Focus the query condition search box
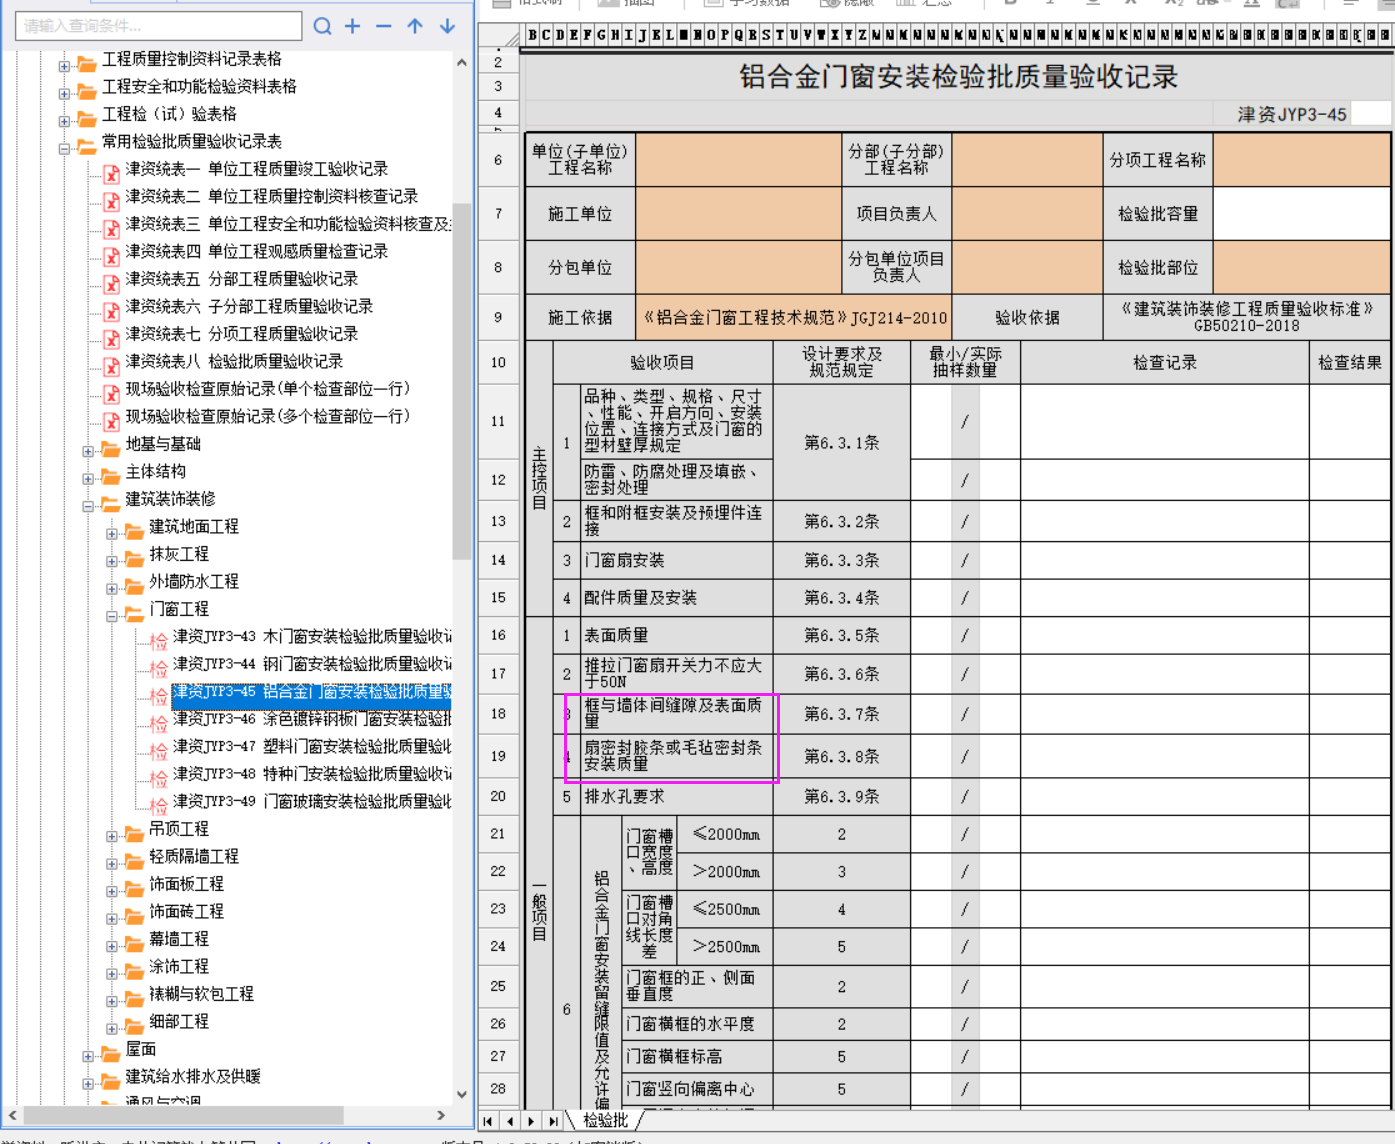Viewport: 1395px width, 1144px height. pyautogui.click(x=159, y=26)
